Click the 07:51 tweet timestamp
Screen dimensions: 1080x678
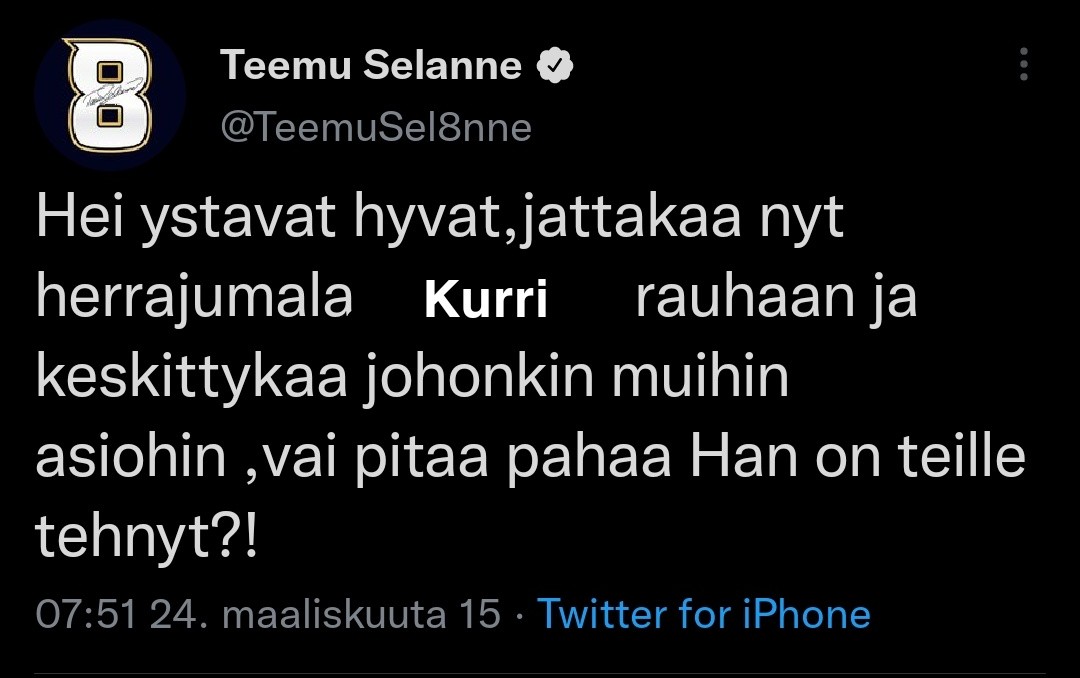coord(87,613)
